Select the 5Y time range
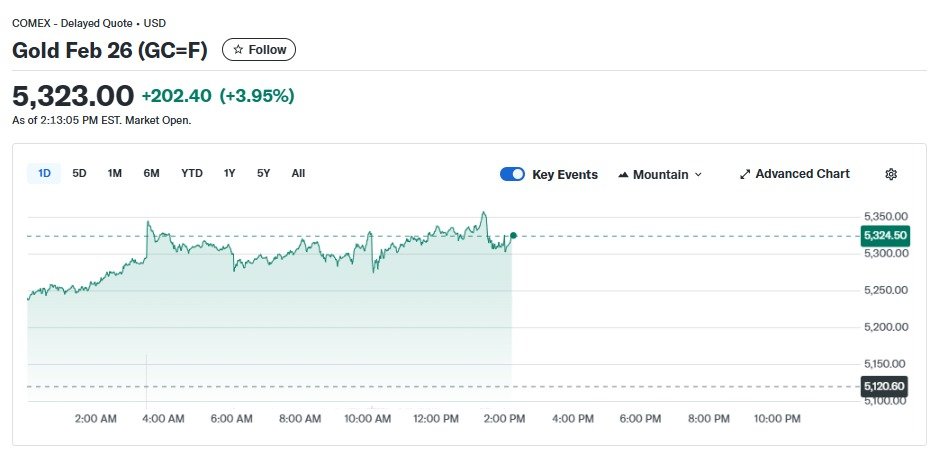This screenshot has height=454, width=942. pyautogui.click(x=263, y=173)
